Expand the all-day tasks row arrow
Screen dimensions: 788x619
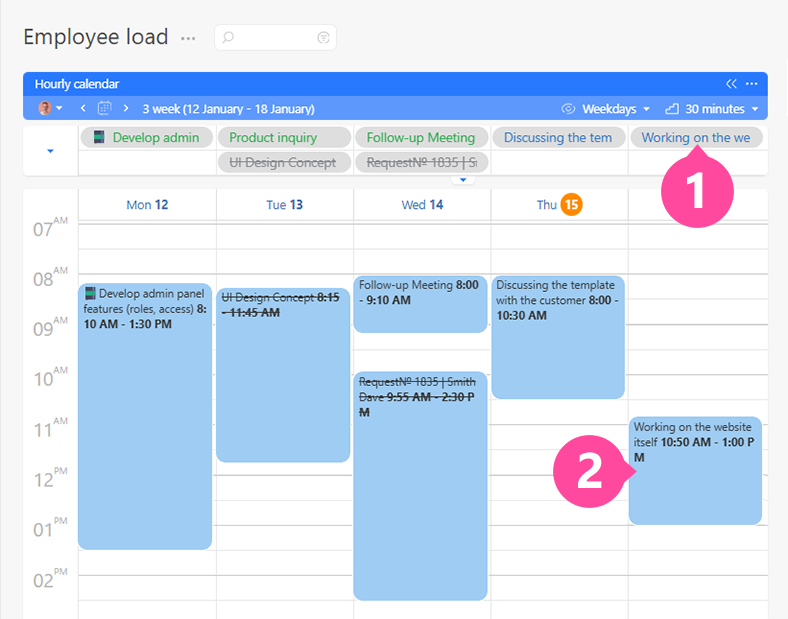pos(50,151)
